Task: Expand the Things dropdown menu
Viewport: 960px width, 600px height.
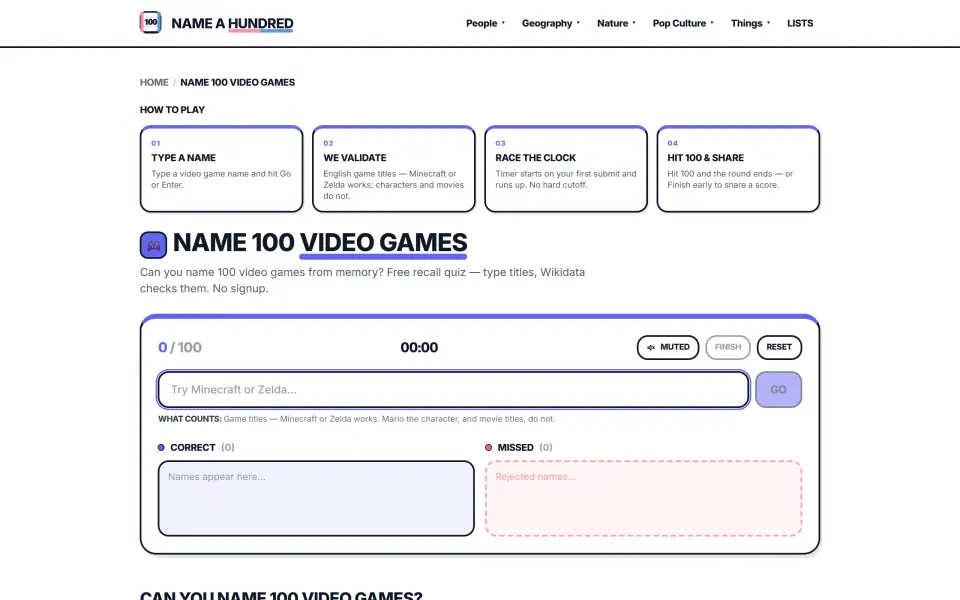Action: pos(751,23)
